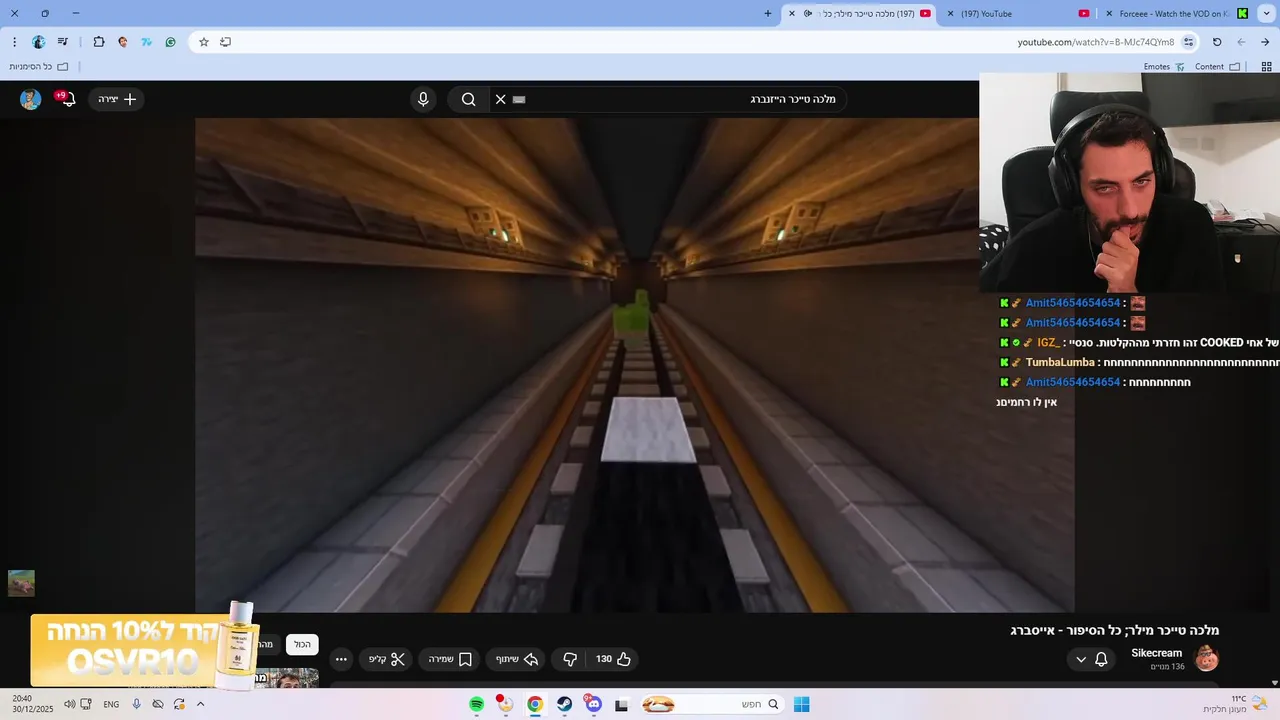Open the volume speaker icon in tray
The width and height of the screenshot is (1280, 720).
(69, 704)
